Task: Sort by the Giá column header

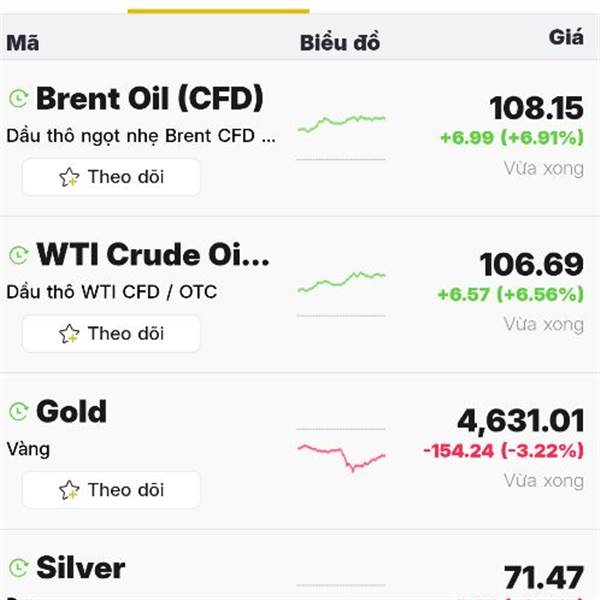Action: [x=566, y=38]
